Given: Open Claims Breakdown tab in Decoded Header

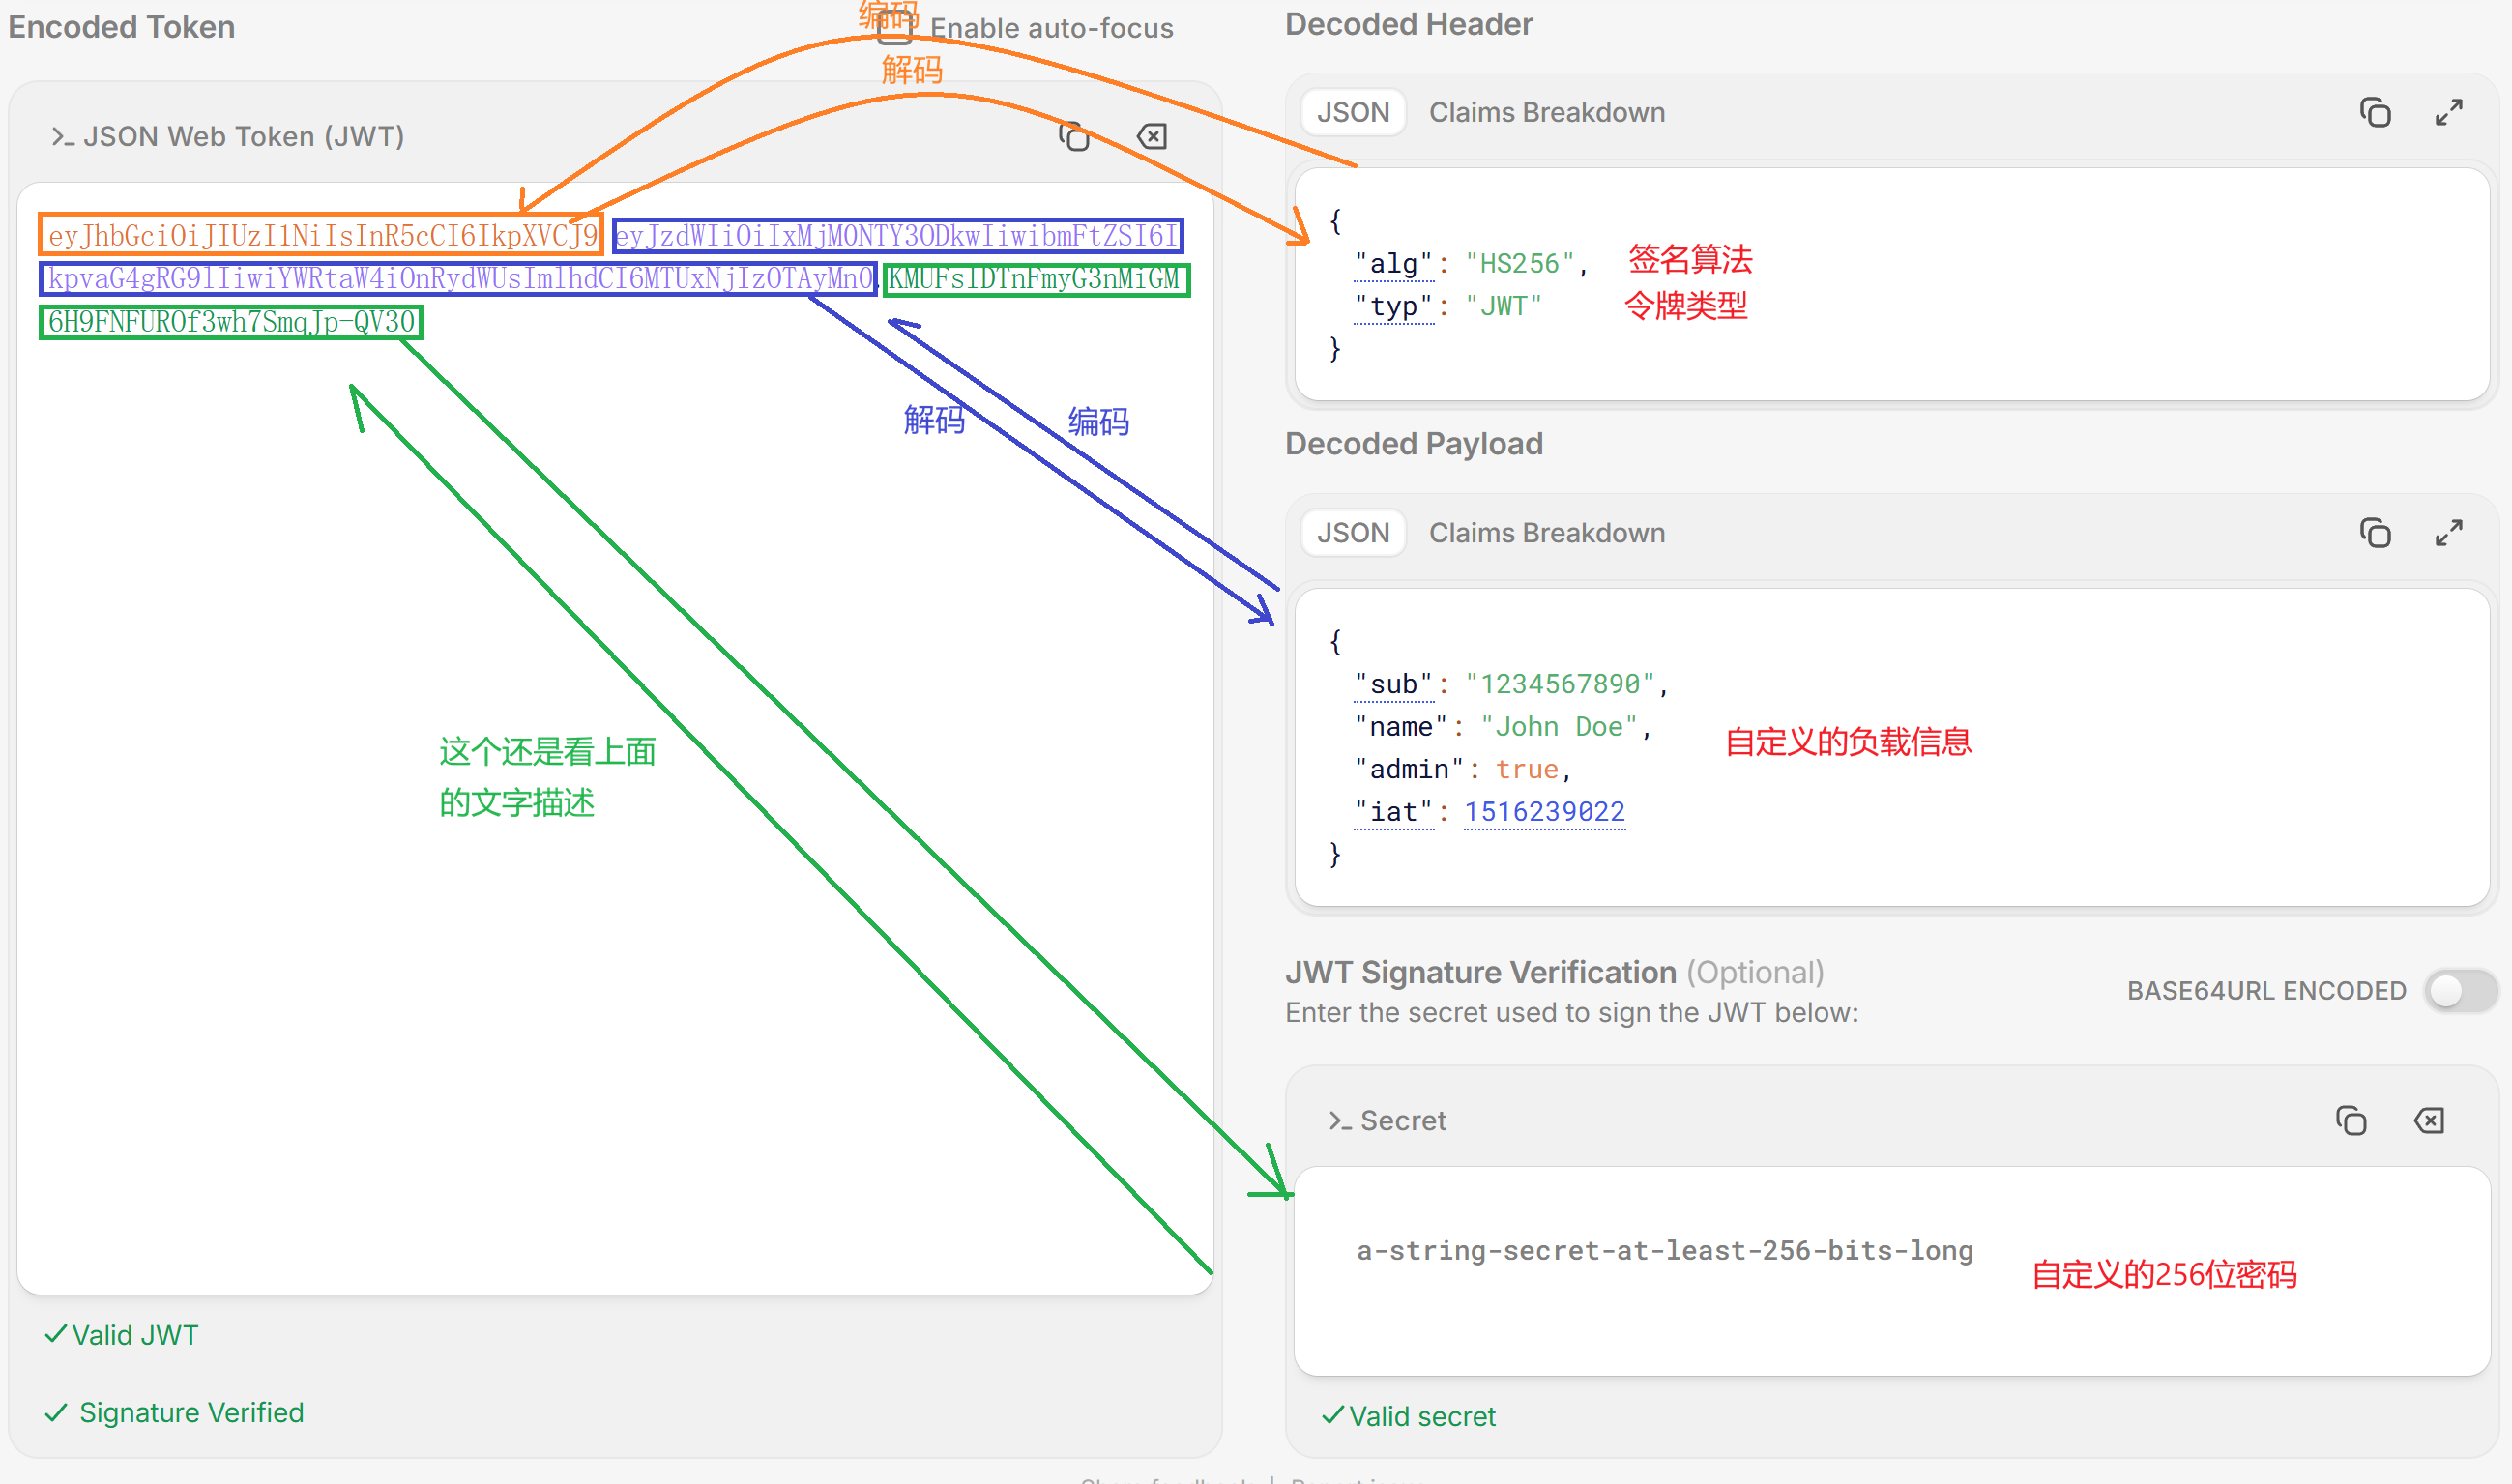Looking at the screenshot, I should pyautogui.click(x=1546, y=112).
